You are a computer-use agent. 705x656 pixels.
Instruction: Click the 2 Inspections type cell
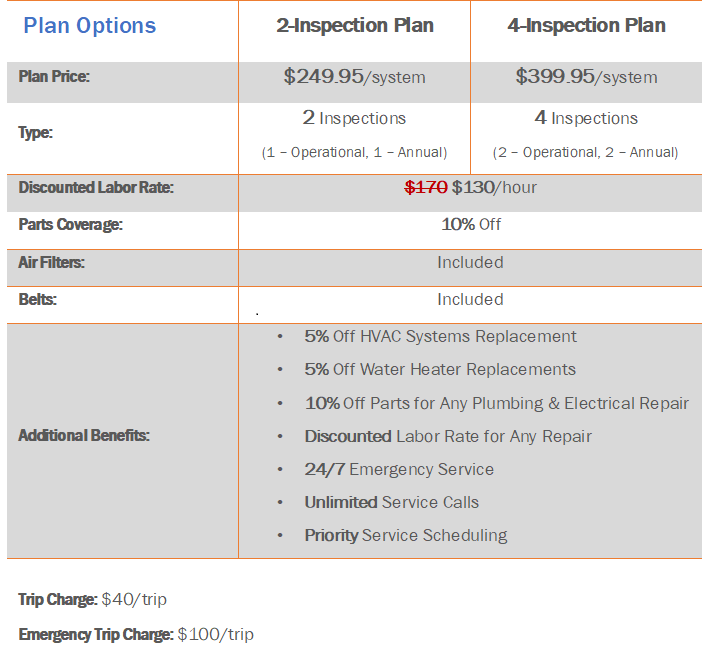pyautogui.click(x=354, y=134)
